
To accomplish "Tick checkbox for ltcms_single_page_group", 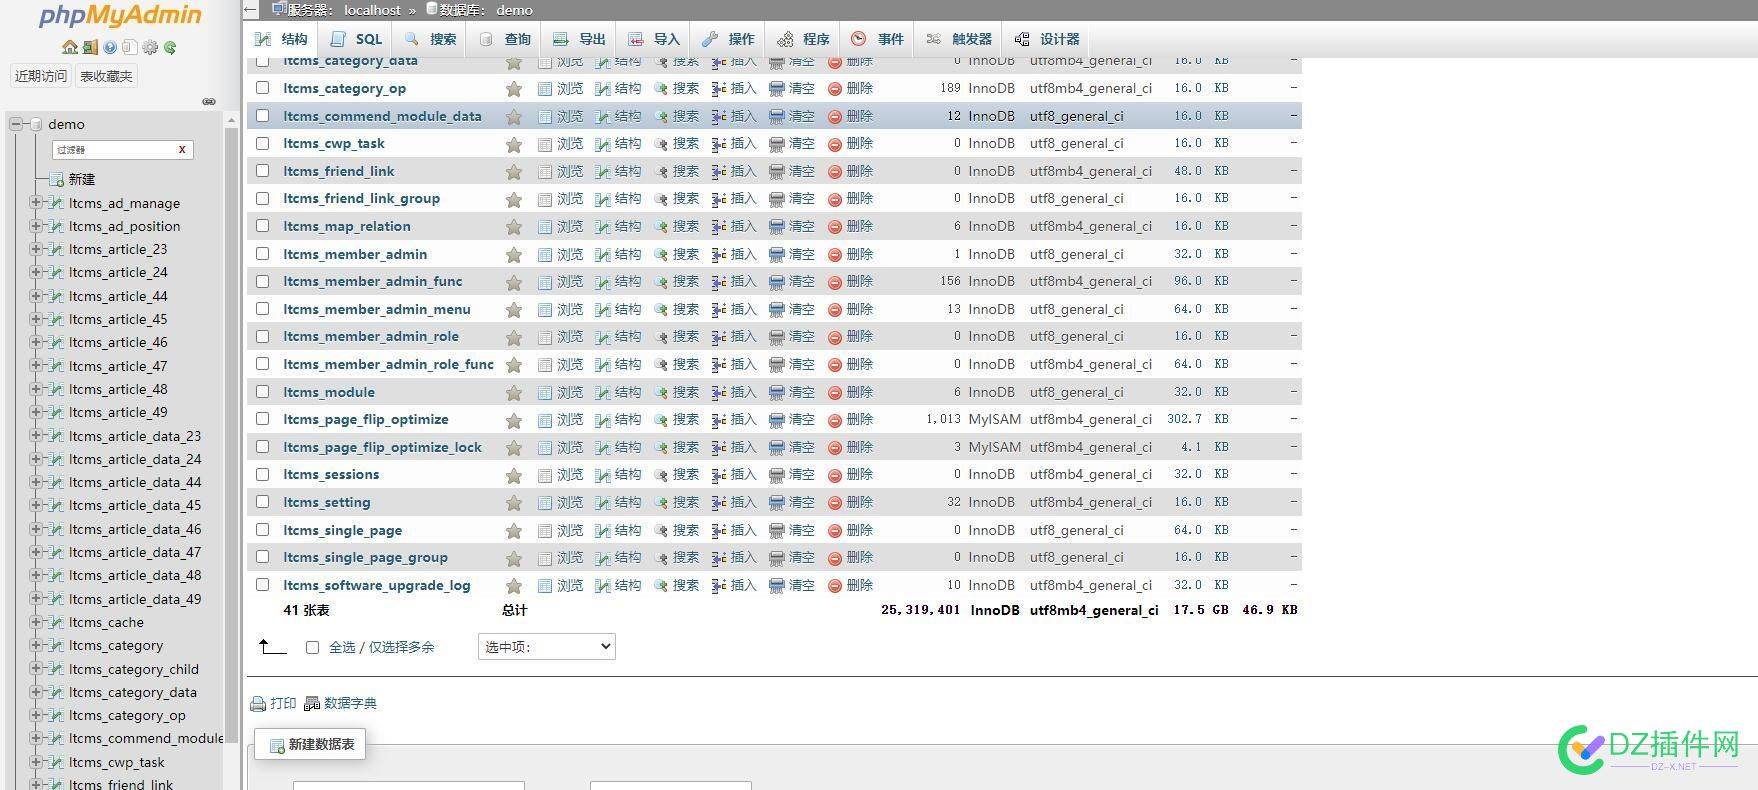I will [x=262, y=557].
